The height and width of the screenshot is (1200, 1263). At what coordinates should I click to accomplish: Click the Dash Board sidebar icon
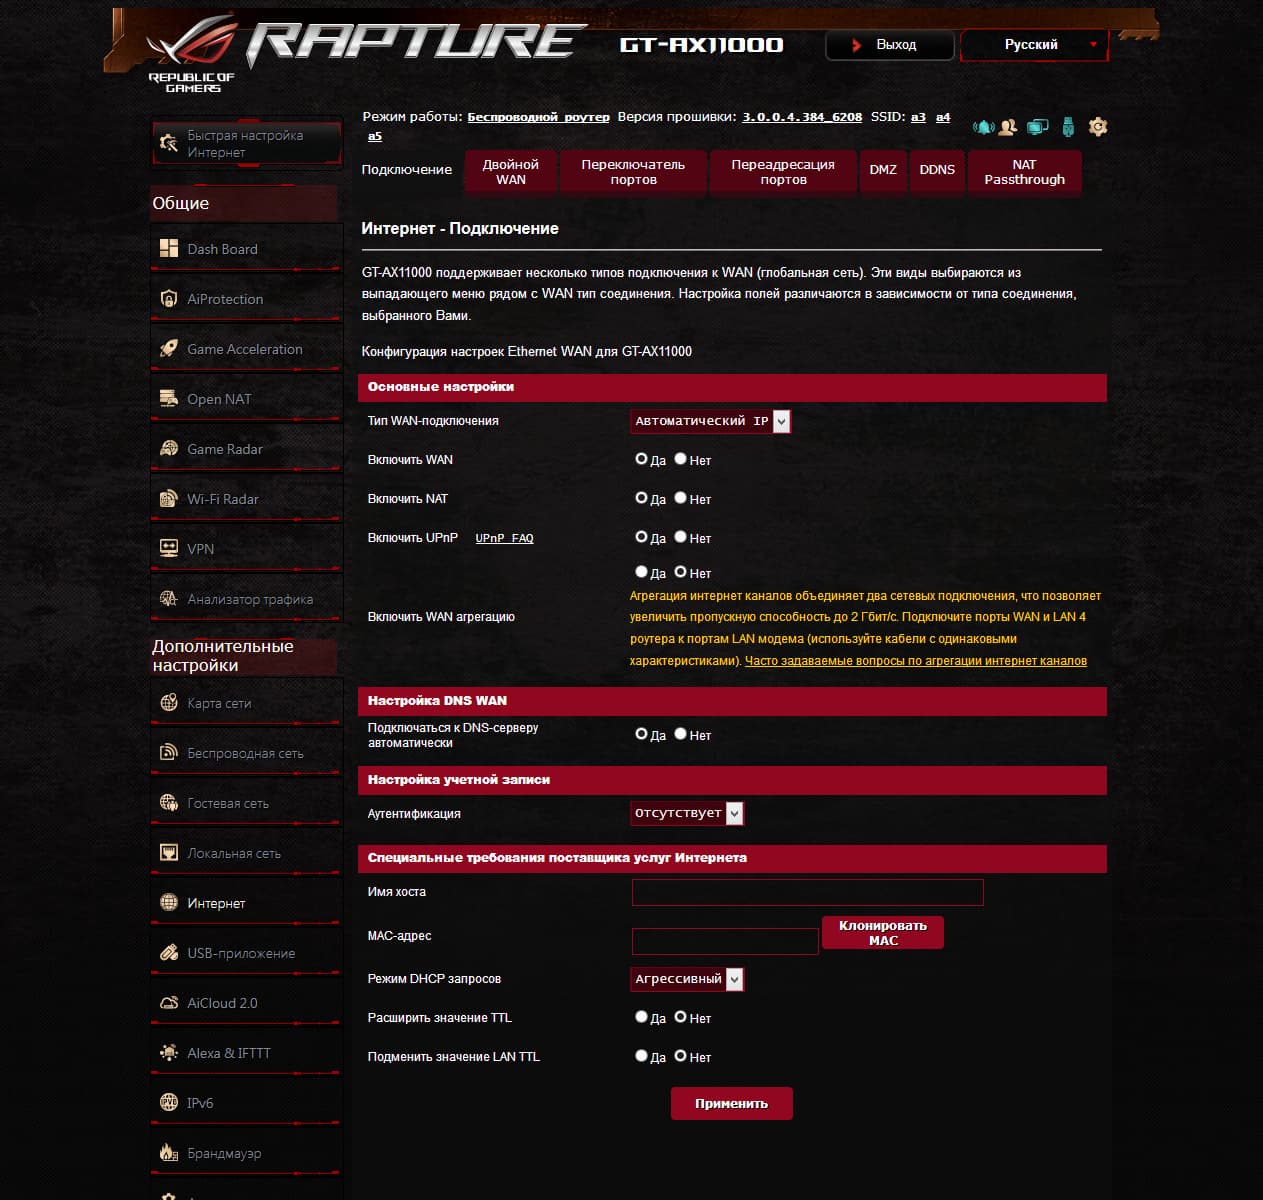pyautogui.click(x=168, y=248)
